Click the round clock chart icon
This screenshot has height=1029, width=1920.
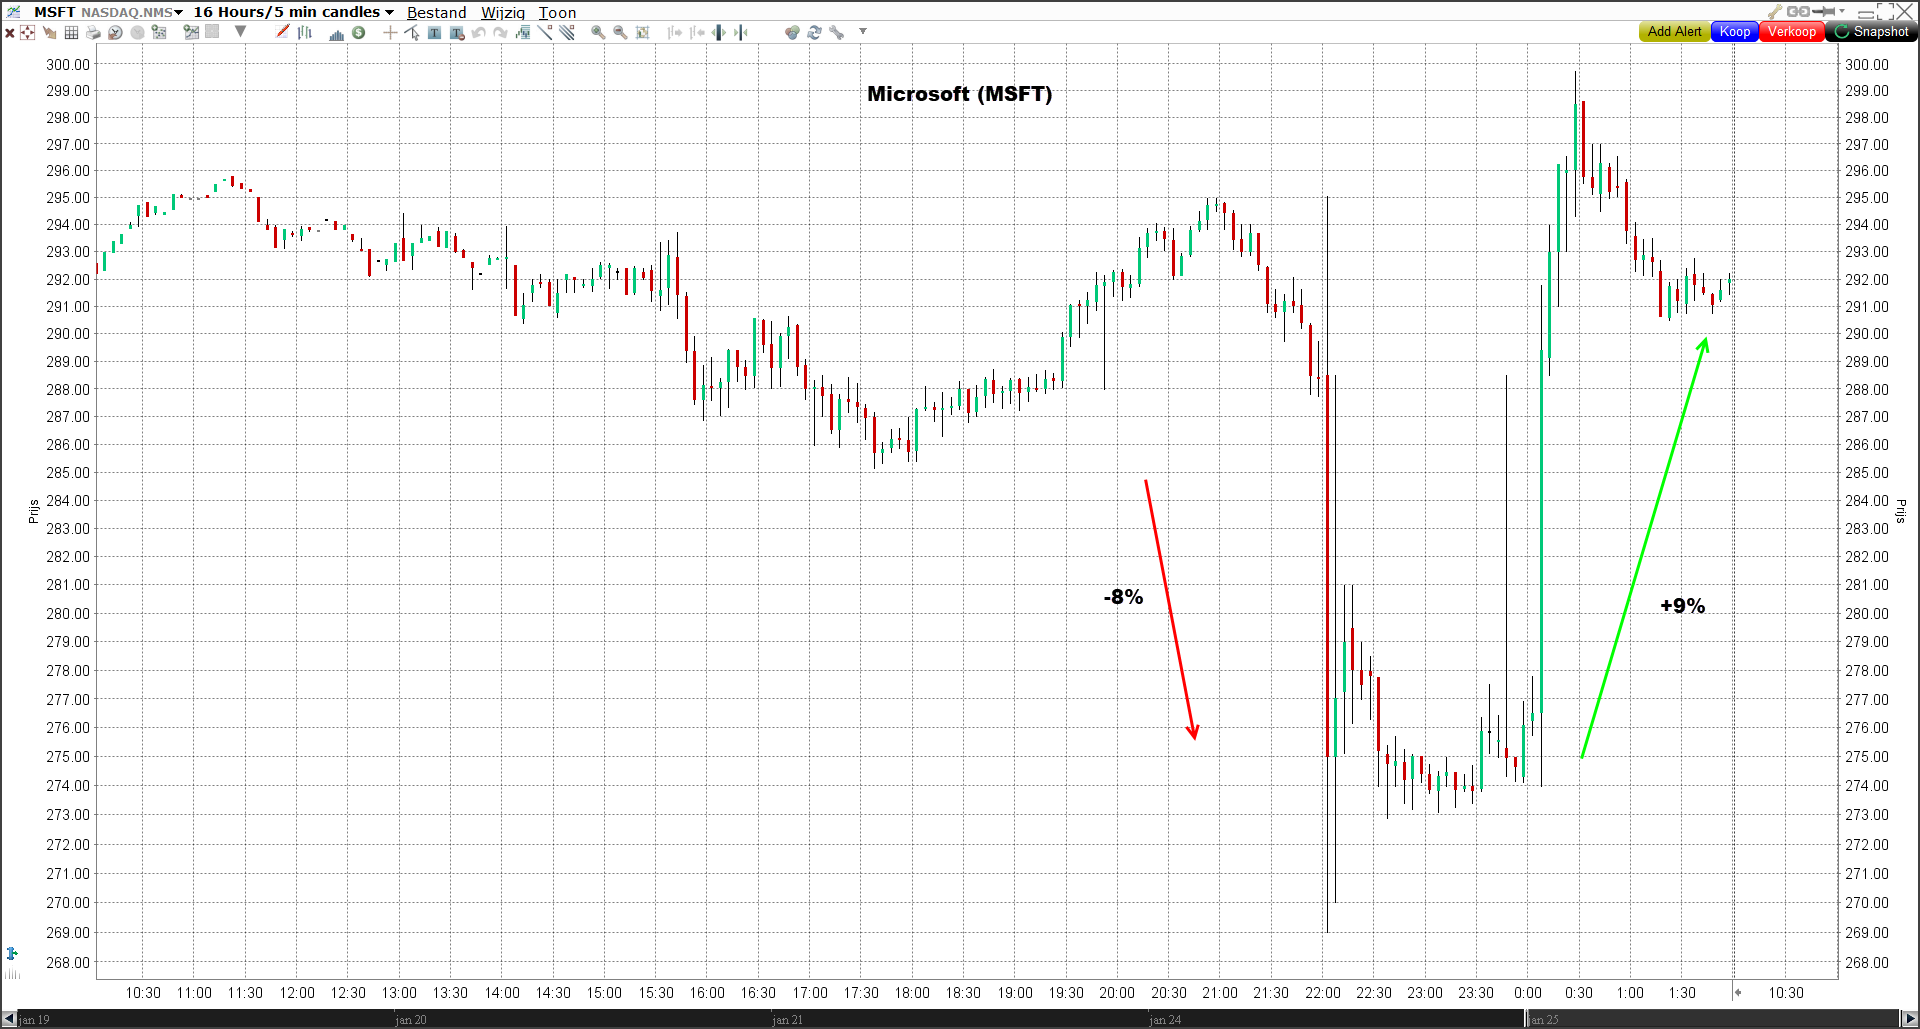tap(115, 32)
